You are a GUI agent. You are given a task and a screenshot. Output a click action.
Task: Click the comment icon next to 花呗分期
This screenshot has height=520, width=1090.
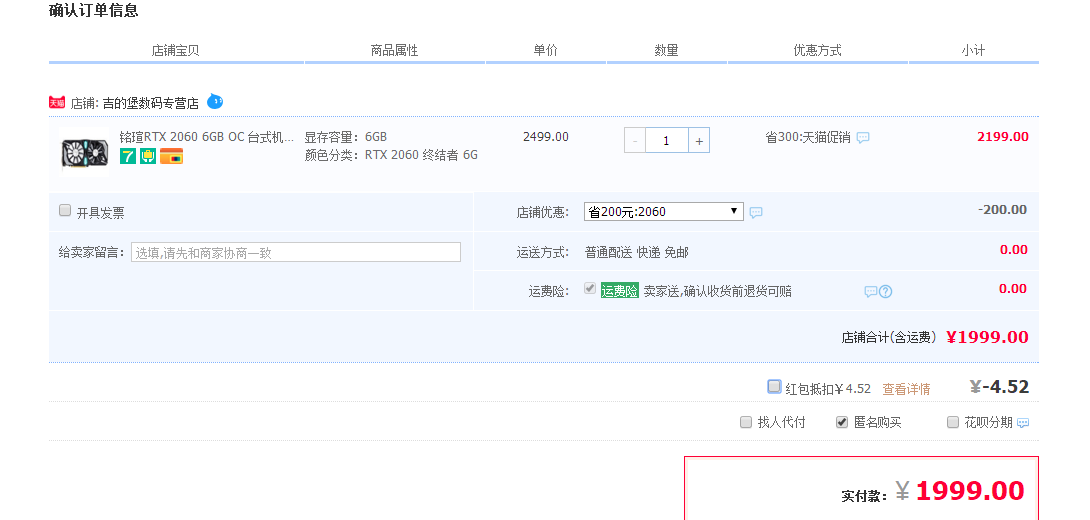pyautogui.click(x=1023, y=423)
